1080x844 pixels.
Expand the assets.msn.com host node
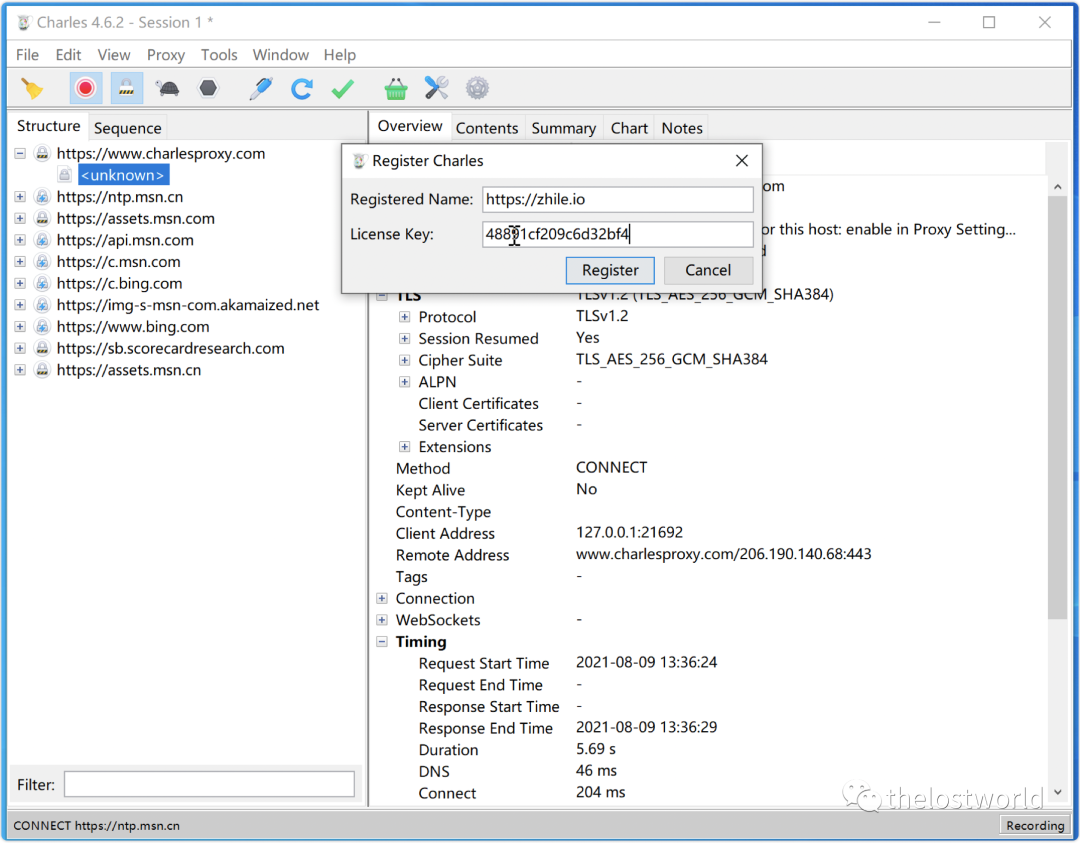click(20, 218)
